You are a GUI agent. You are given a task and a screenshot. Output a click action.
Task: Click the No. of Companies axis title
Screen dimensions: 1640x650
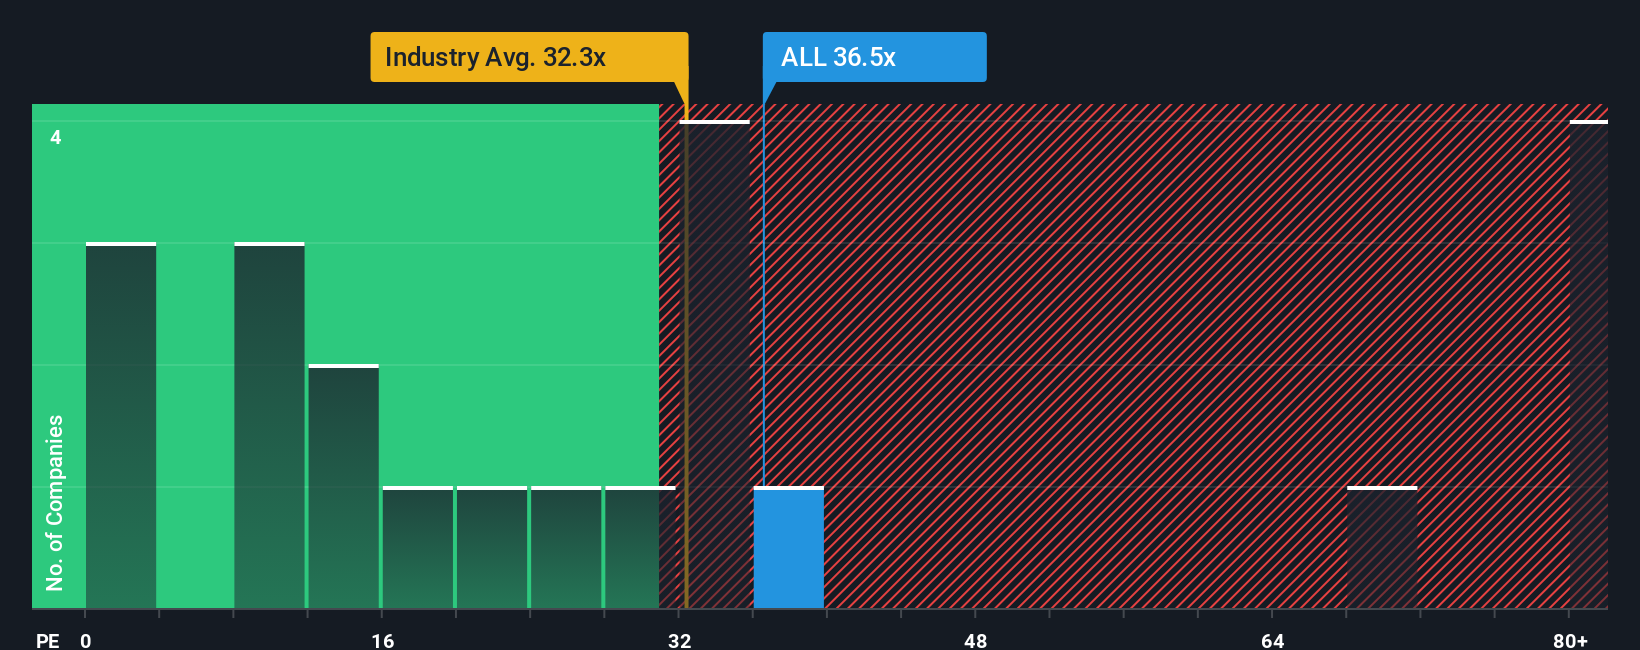(x=55, y=503)
